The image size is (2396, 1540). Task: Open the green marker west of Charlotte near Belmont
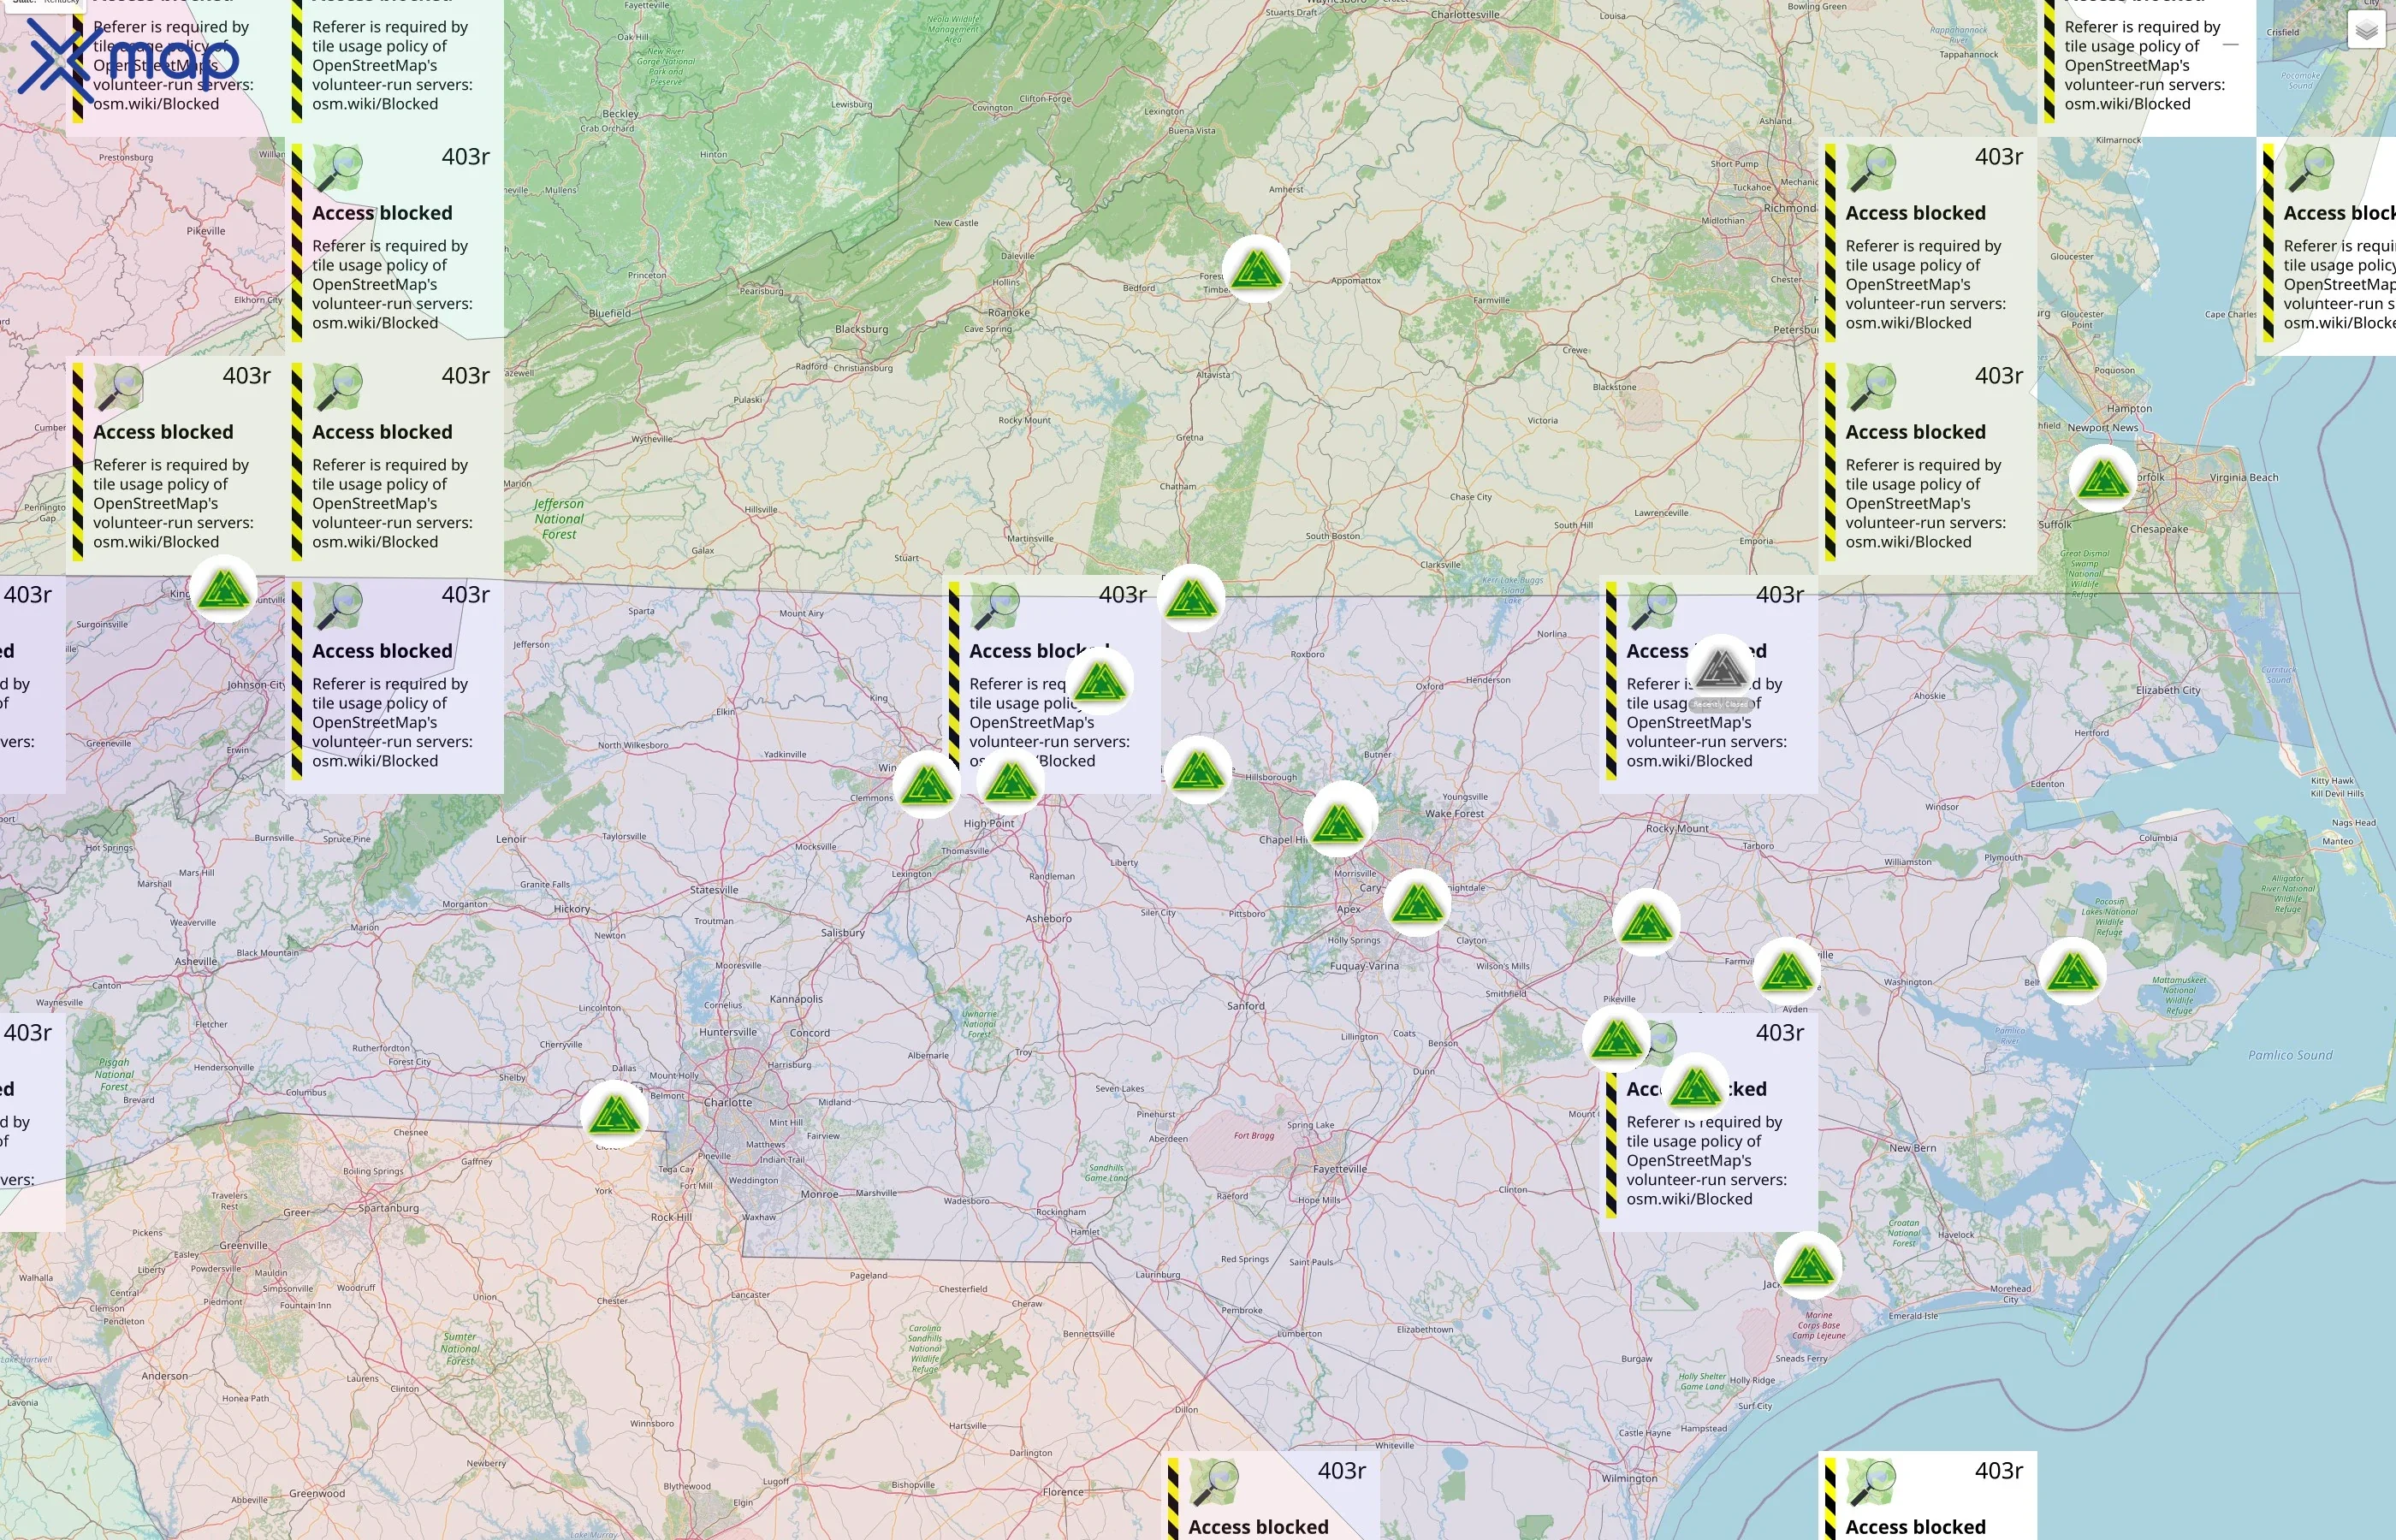point(614,1114)
